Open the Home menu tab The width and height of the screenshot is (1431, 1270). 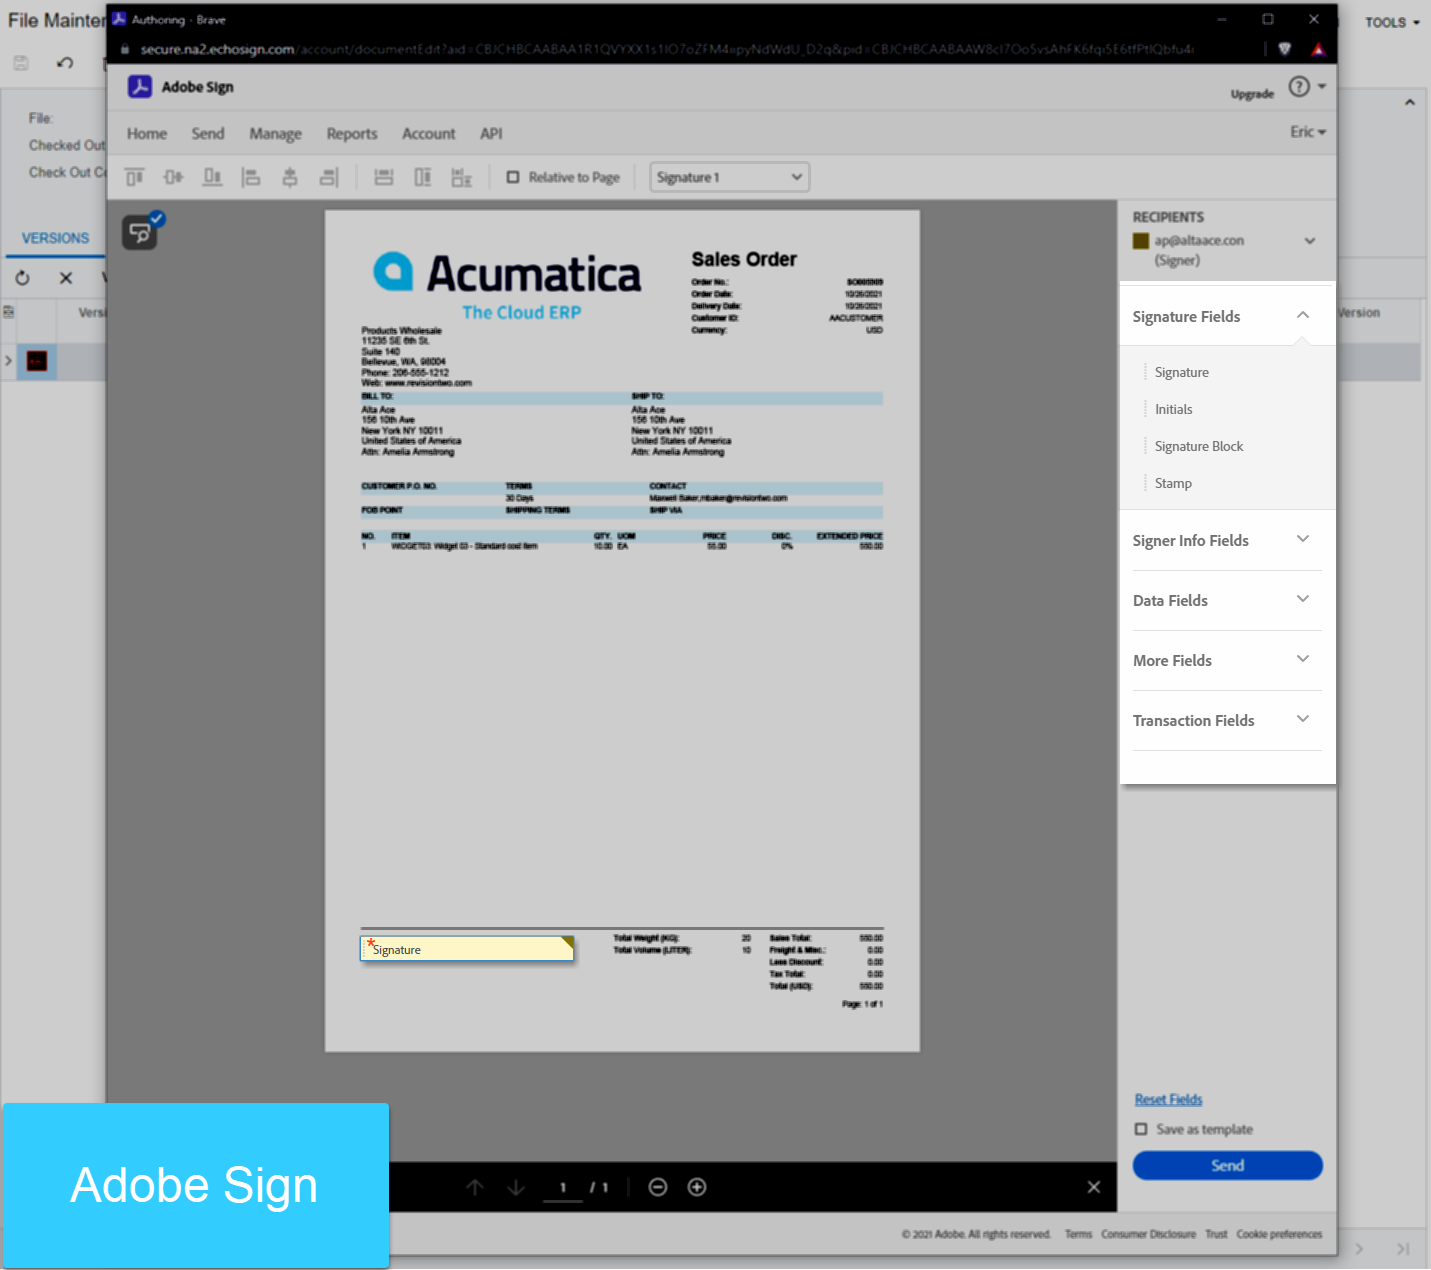(147, 134)
